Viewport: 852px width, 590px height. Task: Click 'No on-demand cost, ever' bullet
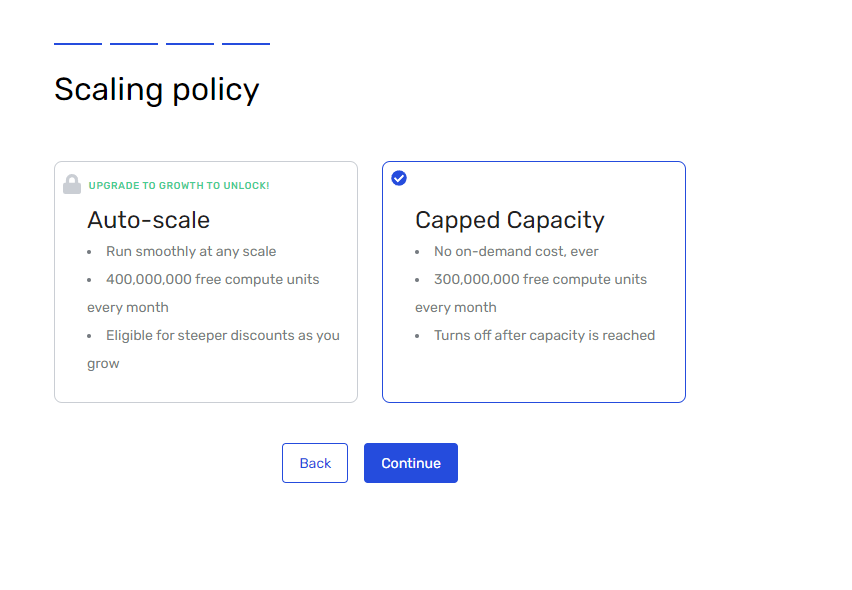click(516, 252)
